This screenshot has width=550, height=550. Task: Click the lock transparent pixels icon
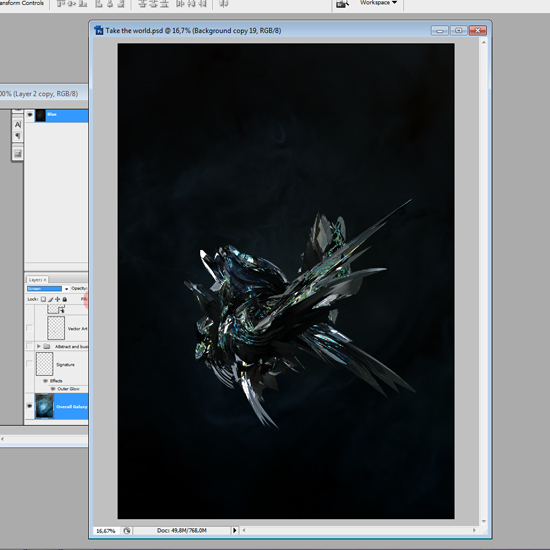(x=43, y=299)
